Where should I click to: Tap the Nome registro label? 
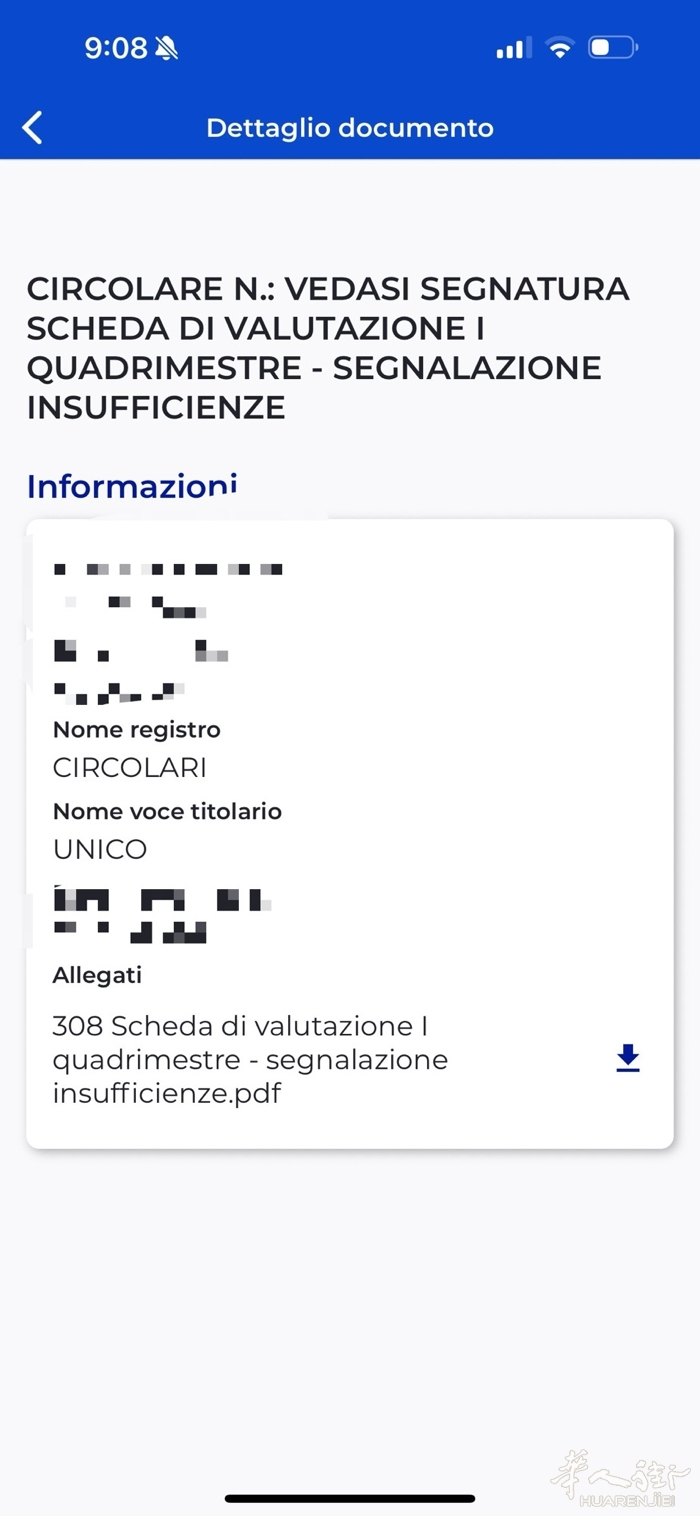click(x=136, y=730)
